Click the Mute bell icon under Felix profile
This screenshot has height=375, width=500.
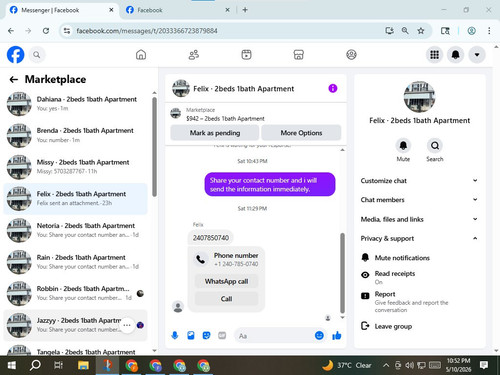tap(403, 145)
